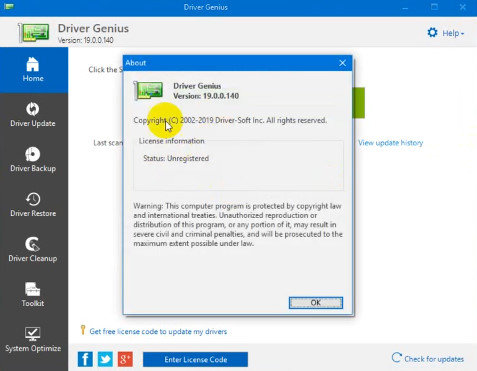This screenshot has height=371, width=477.
Task: Click the License information group label
Action: (x=171, y=141)
